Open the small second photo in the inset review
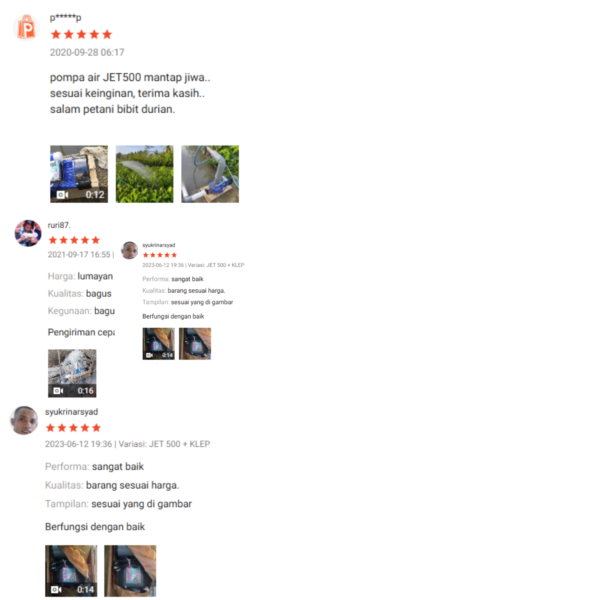Viewport: 600px width, 600px height. tap(195, 344)
